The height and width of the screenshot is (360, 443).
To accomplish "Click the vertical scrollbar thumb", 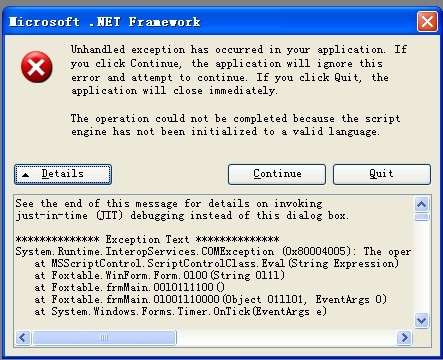I will pyautogui.click(x=422, y=217).
